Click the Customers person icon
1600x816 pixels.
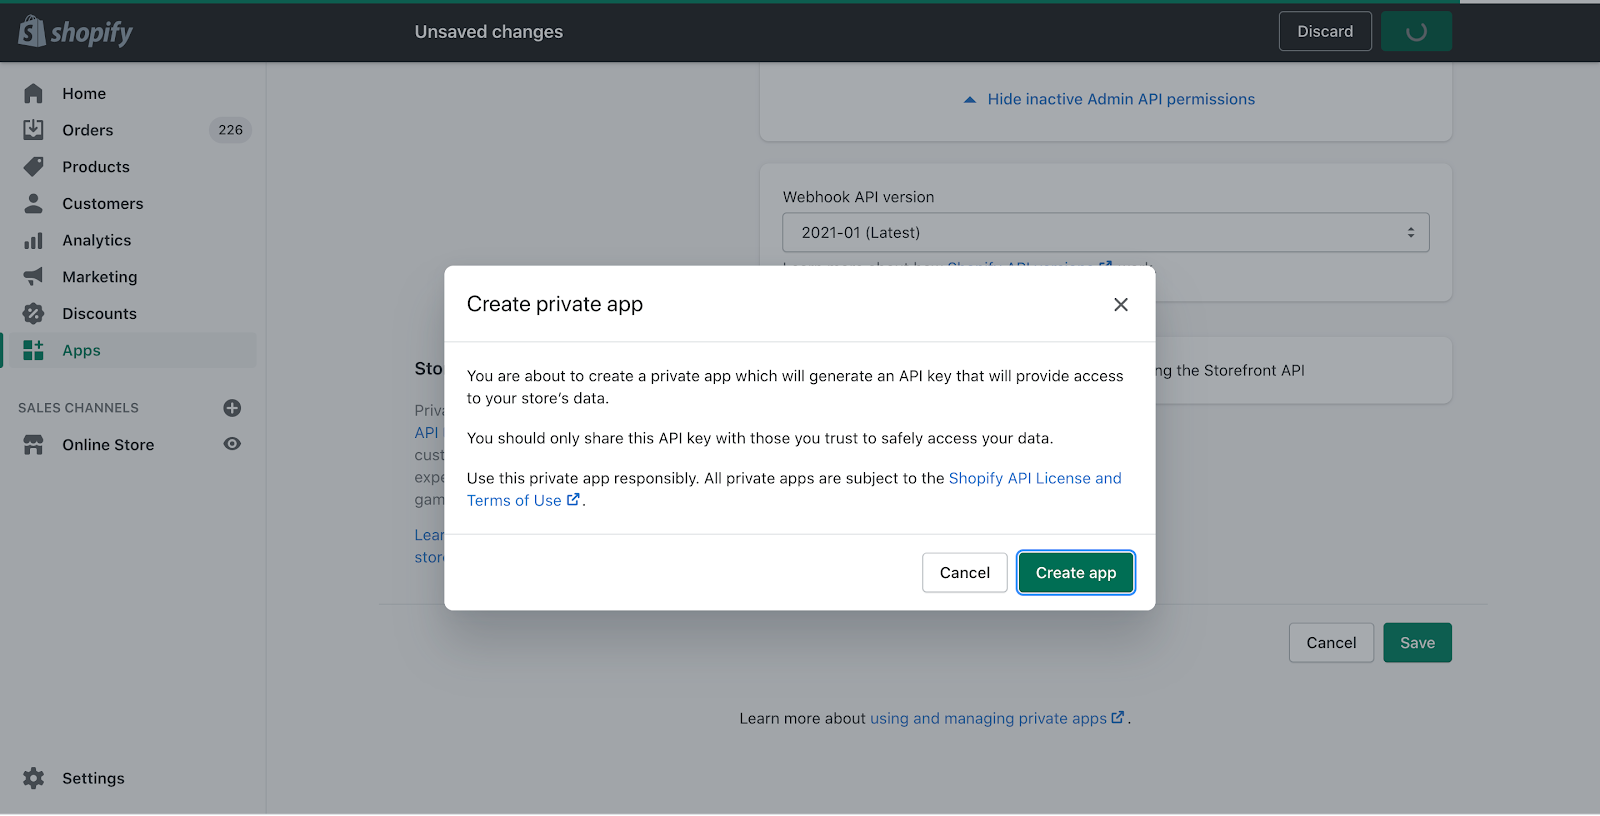pos(33,204)
